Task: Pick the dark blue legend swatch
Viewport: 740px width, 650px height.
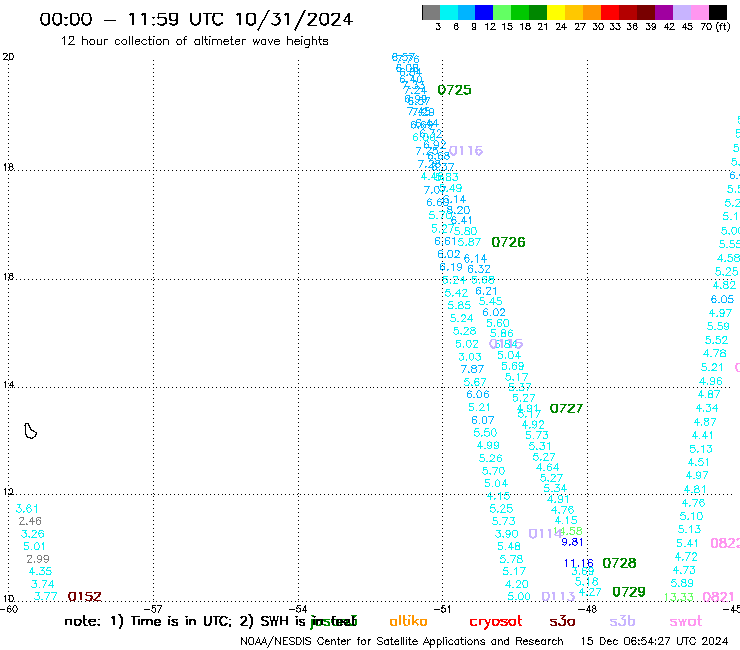Action: pos(484,12)
